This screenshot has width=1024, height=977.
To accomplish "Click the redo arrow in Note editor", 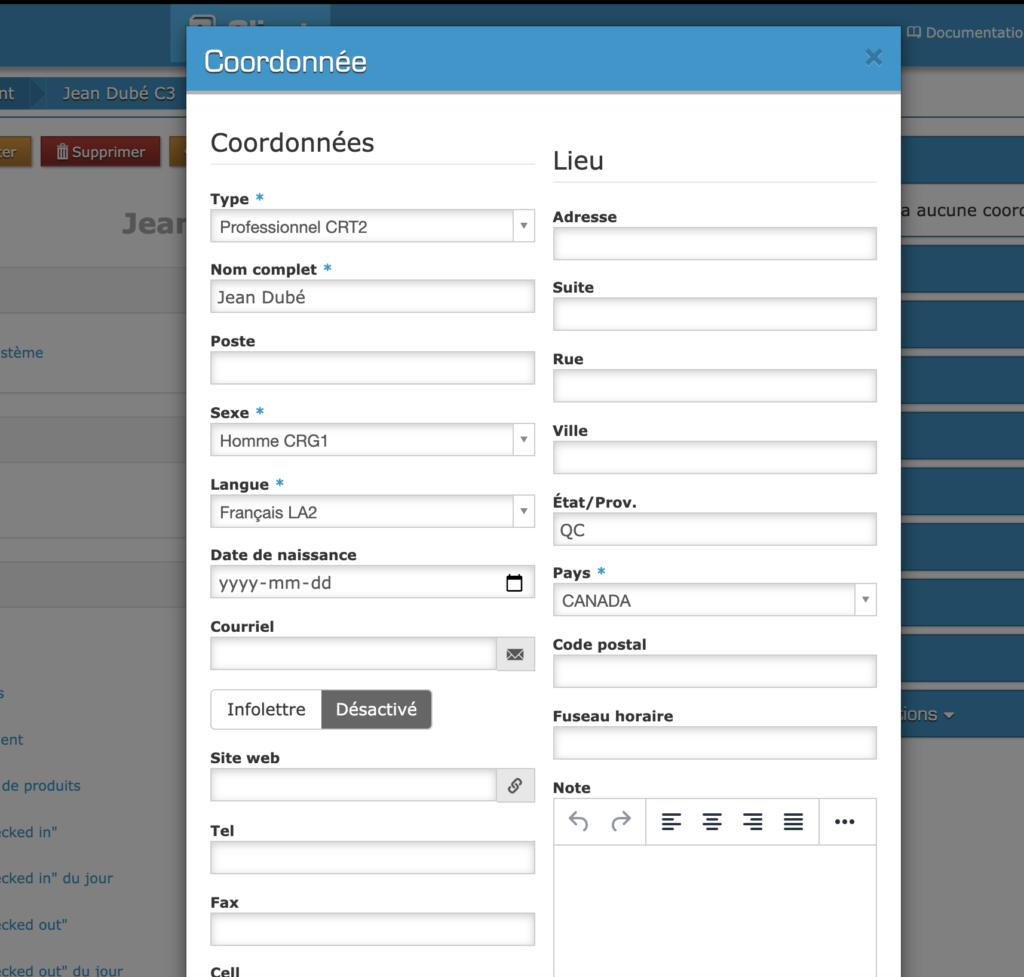I will [x=621, y=821].
